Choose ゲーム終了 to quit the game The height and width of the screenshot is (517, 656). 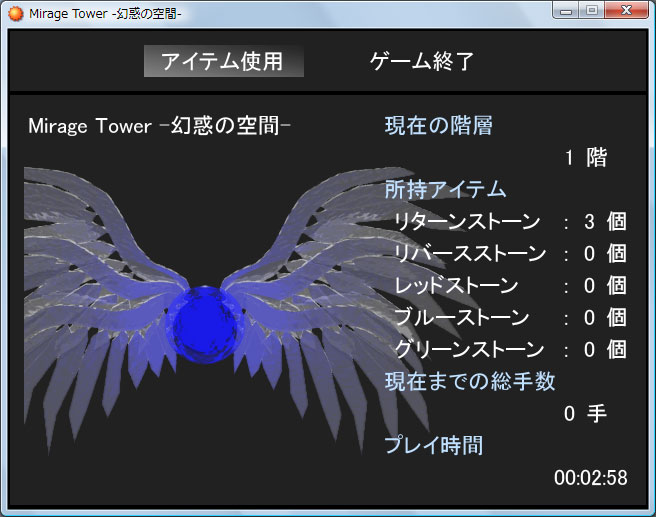tap(422, 61)
